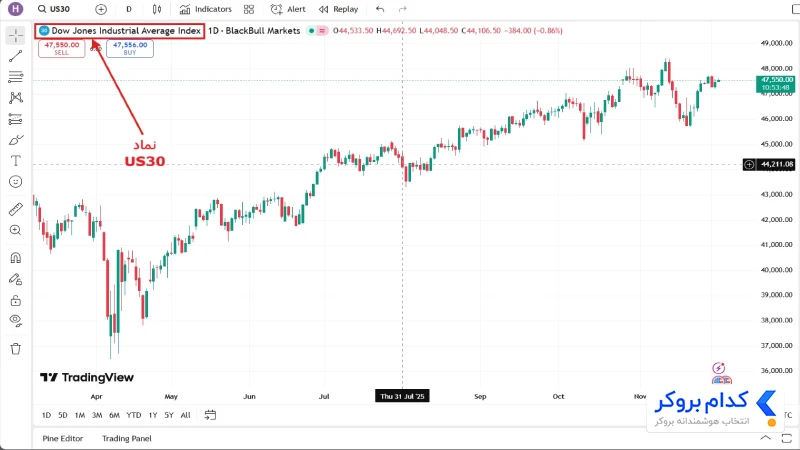Viewport: 800px width, 450px height.
Task: Open symbol search for US30
Action: (x=54, y=9)
